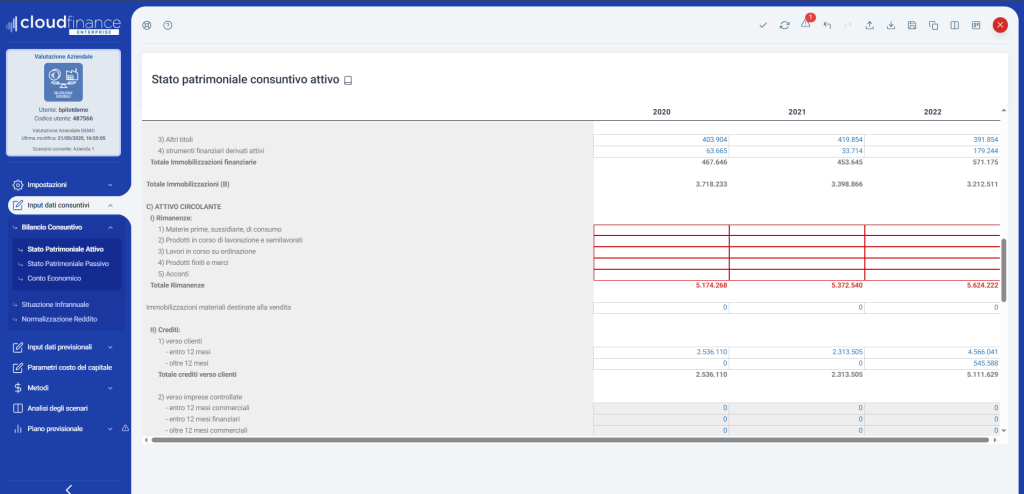Click the undo arrow icon
The width and height of the screenshot is (1024, 494).
[x=827, y=25]
